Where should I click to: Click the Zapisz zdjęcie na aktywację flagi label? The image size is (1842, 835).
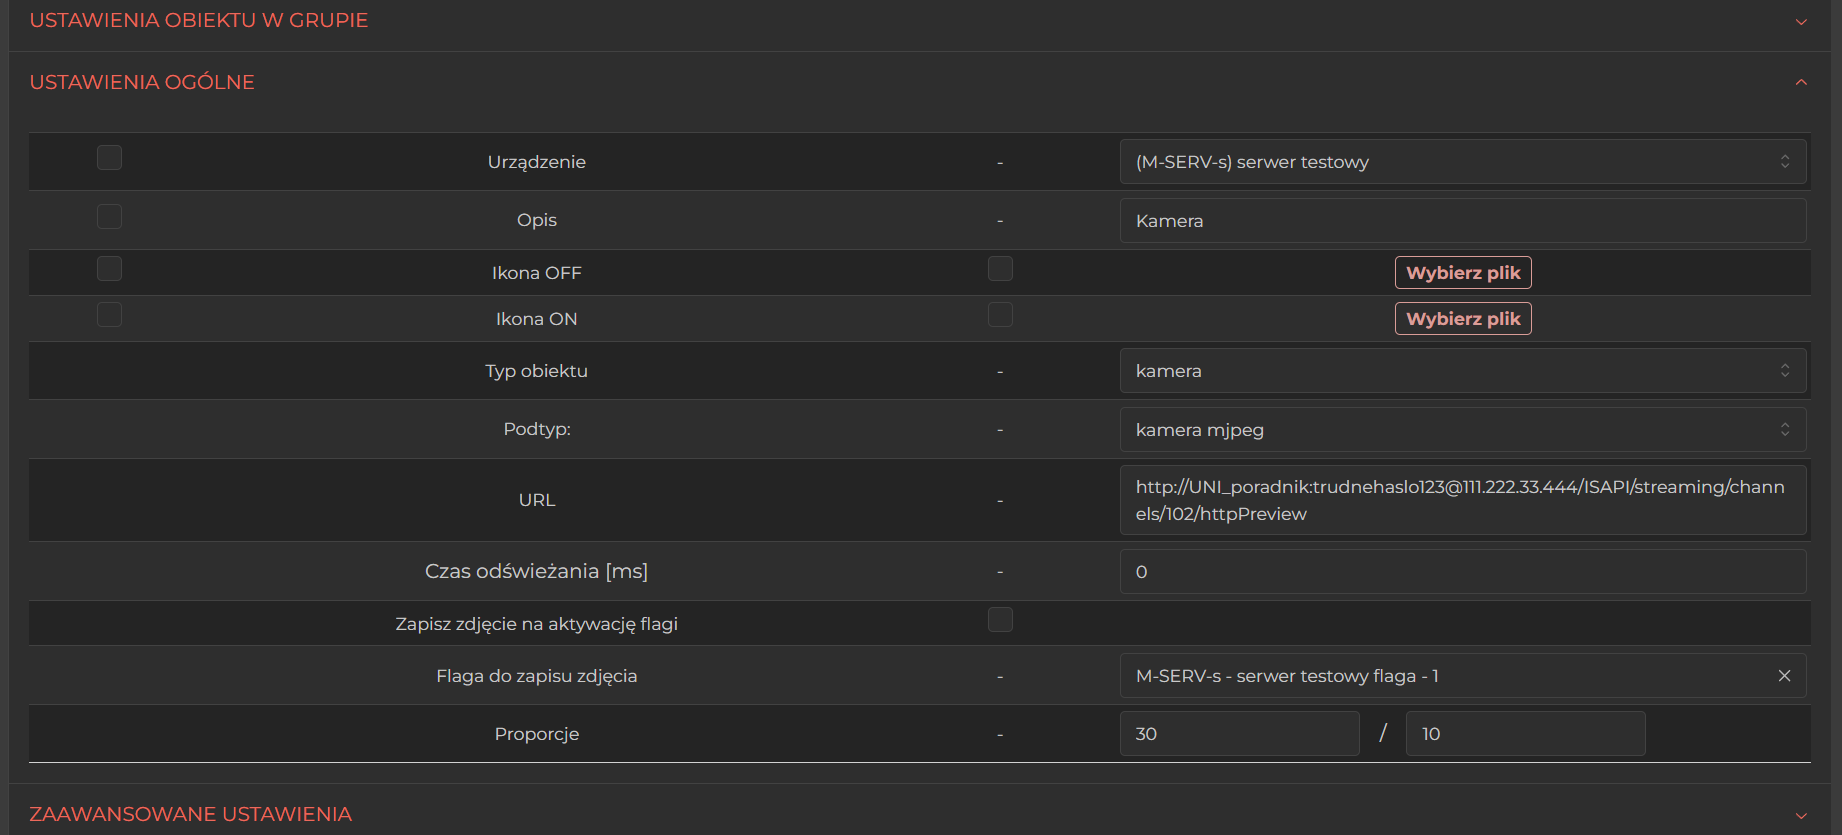tap(537, 624)
